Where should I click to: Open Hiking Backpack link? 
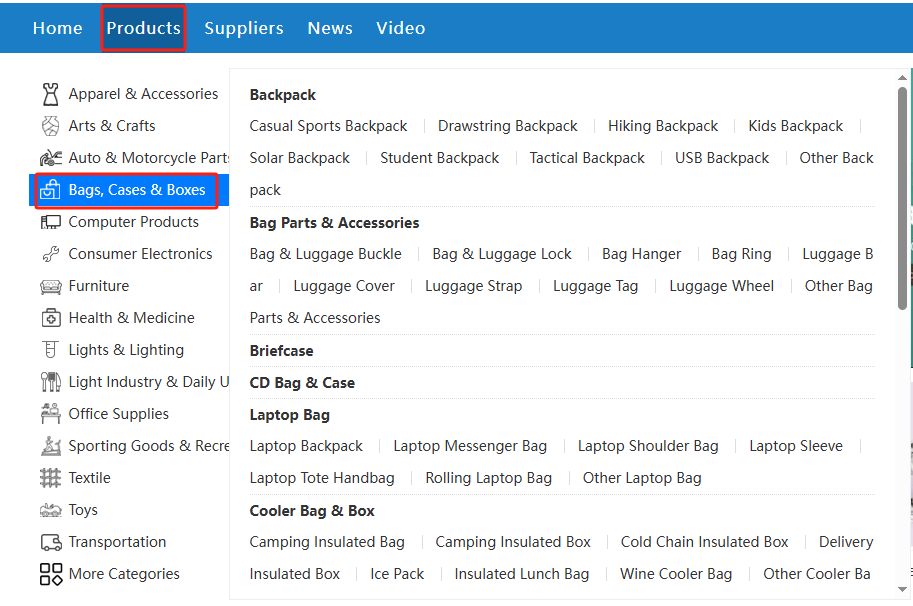pyautogui.click(x=663, y=126)
